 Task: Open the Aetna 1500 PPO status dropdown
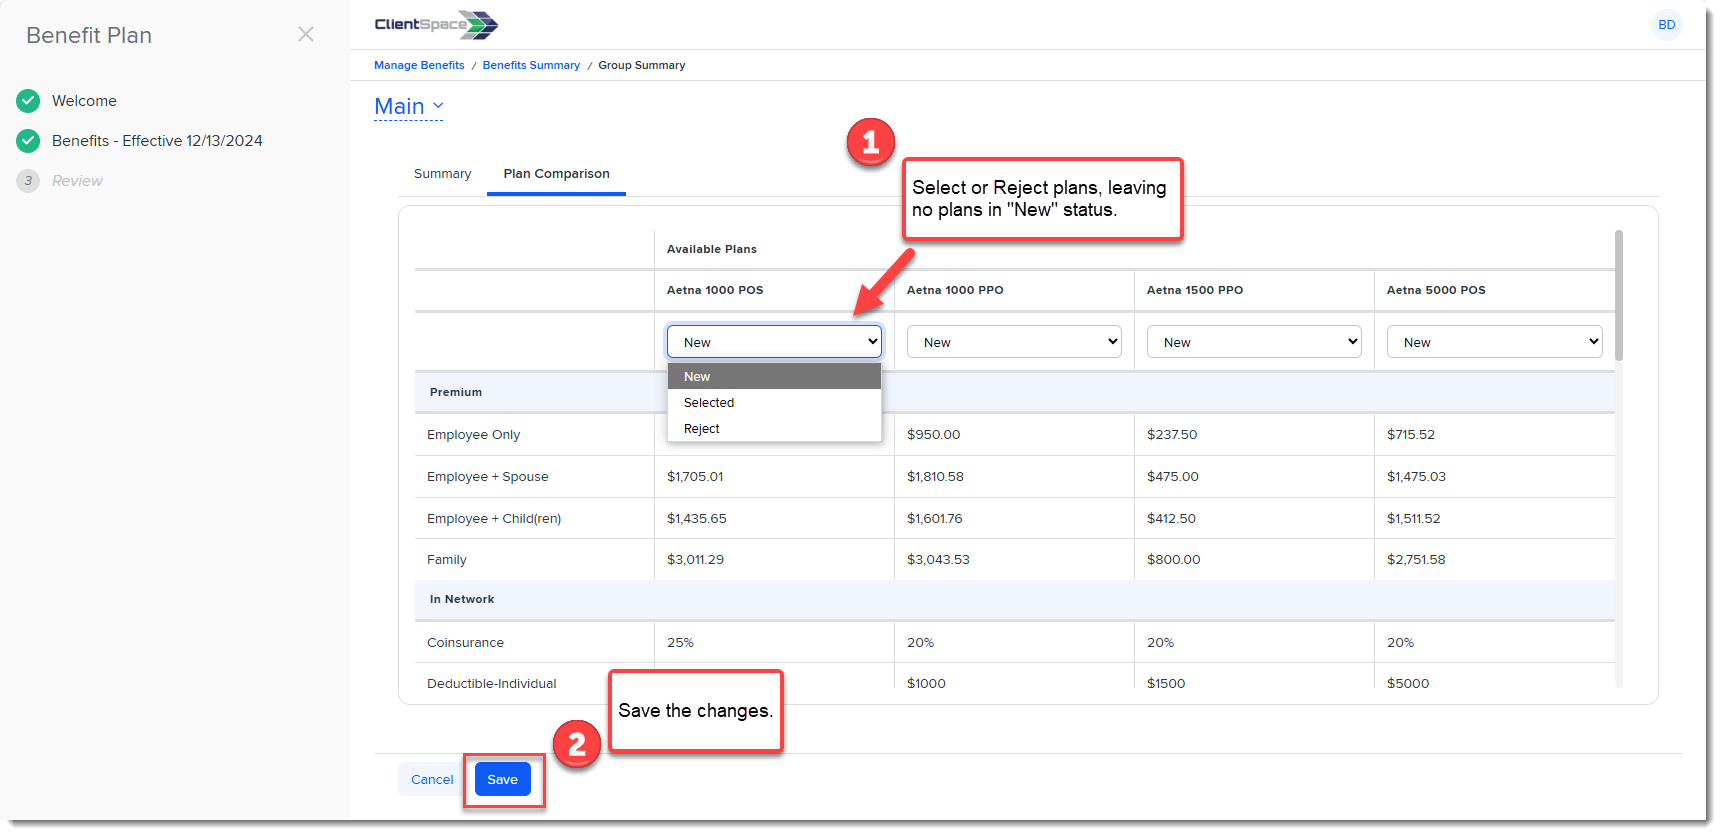(1254, 342)
